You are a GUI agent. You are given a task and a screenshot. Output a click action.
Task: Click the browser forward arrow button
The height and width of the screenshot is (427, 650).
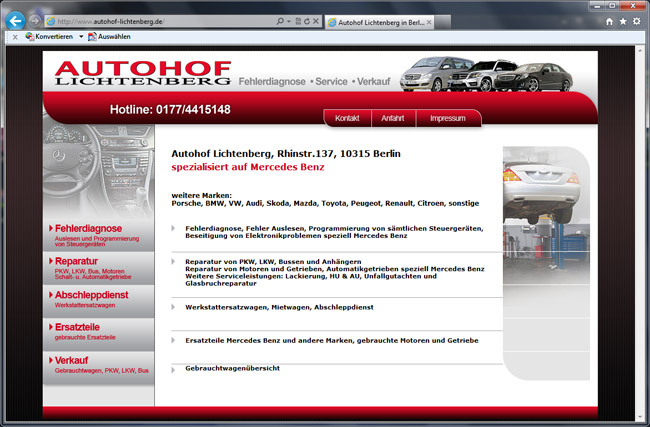pyautogui.click(x=35, y=21)
